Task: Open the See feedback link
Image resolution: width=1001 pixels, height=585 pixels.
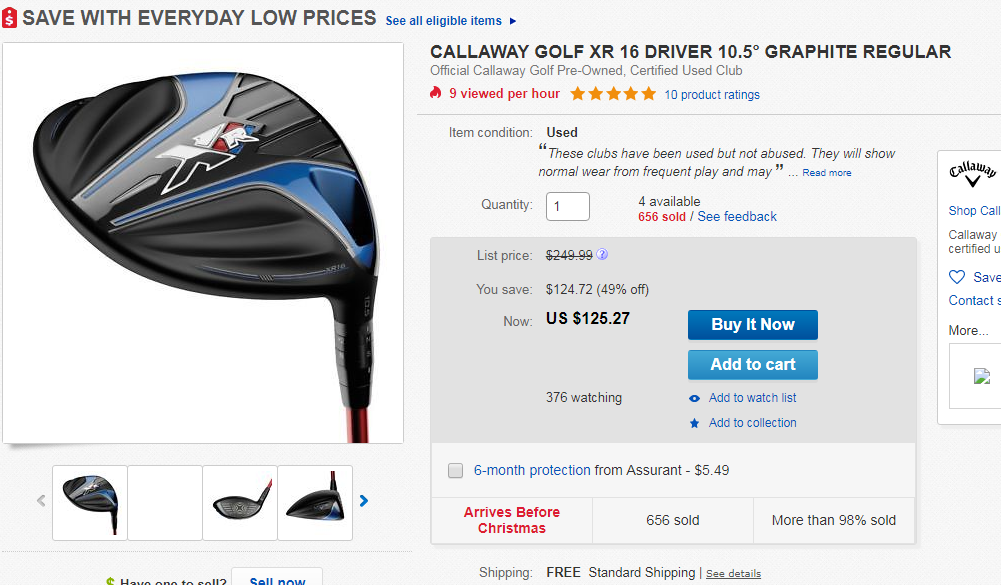Action: [x=737, y=216]
